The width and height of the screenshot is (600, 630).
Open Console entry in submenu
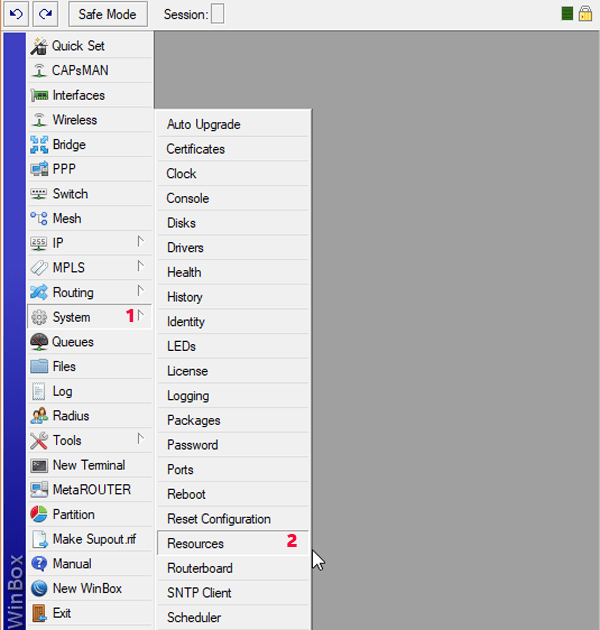(233, 198)
